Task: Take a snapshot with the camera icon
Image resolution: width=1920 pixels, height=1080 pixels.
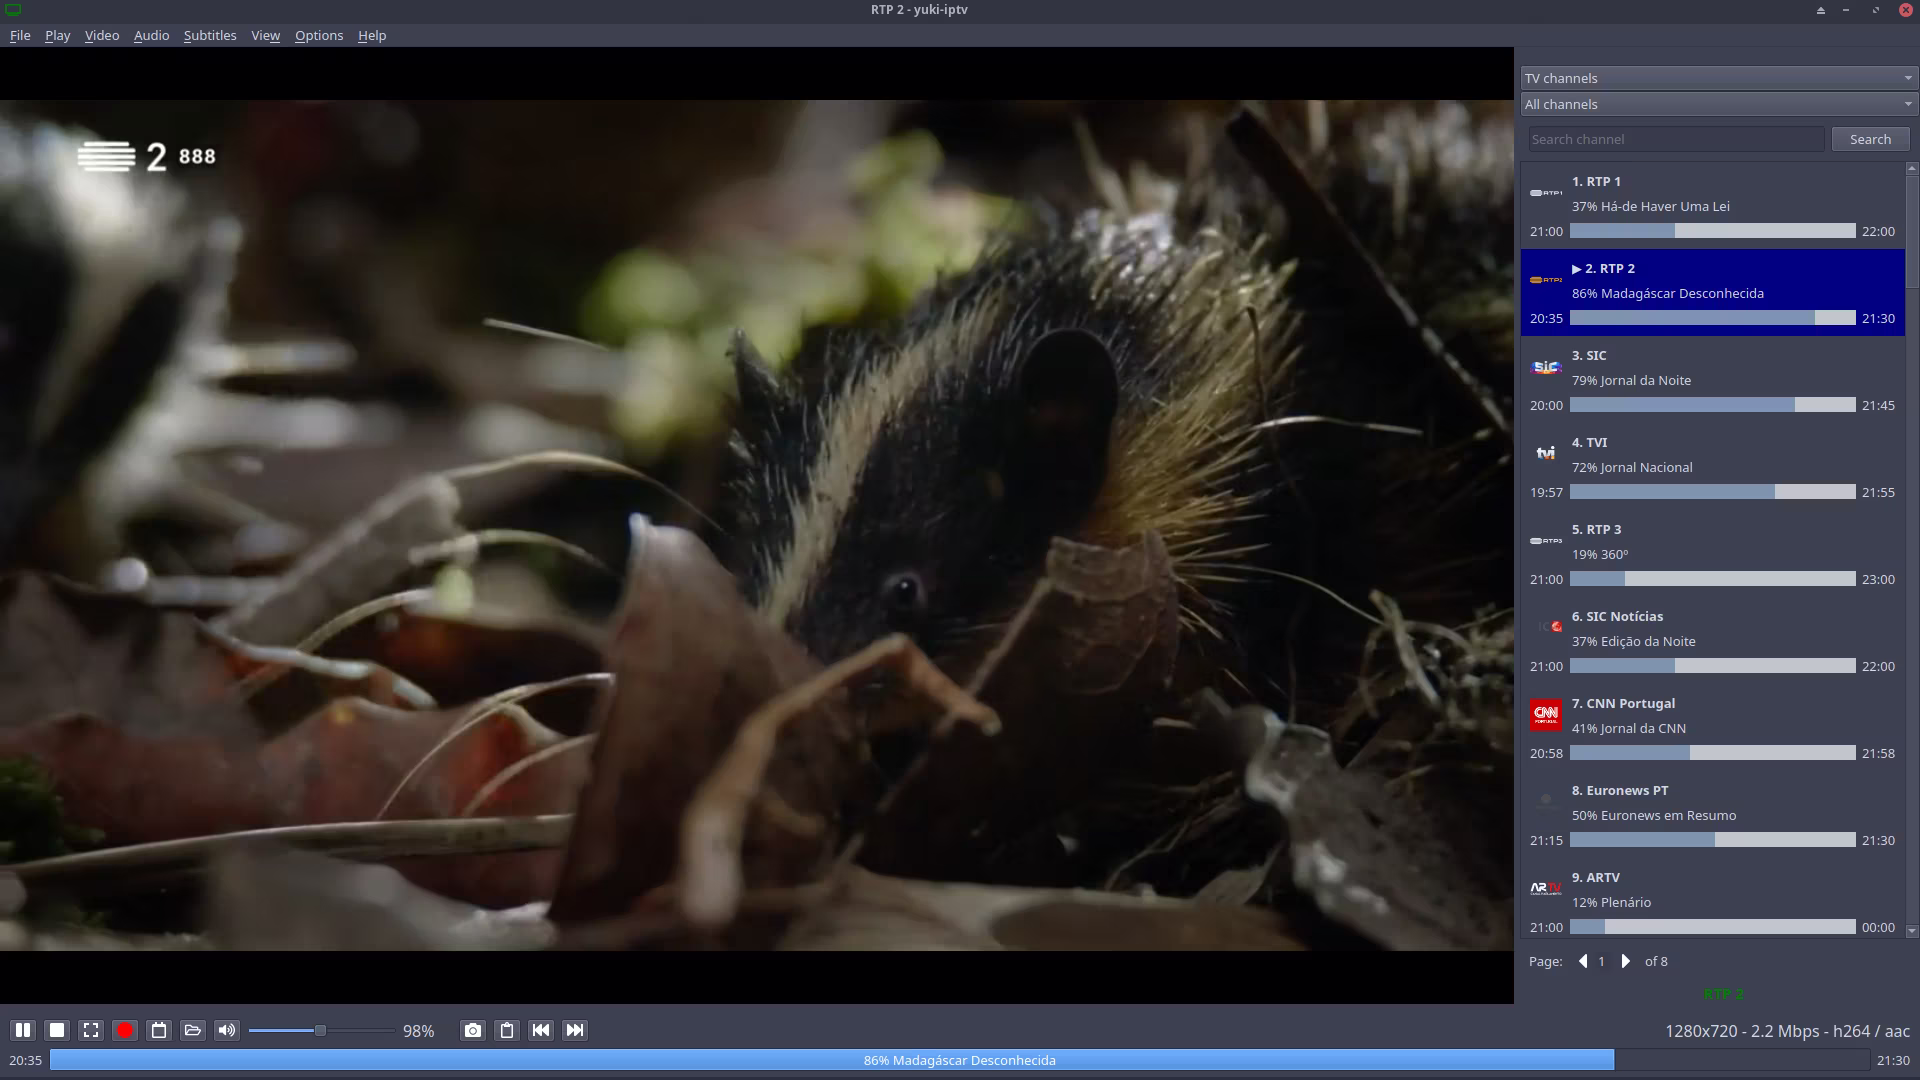Action: tap(472, 1030)
